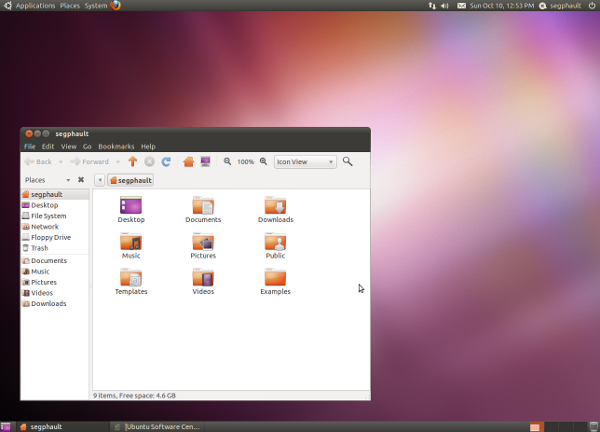Click the segphault path bar button
The width and height of the screenshot is (600, 432).
point(130,180)
